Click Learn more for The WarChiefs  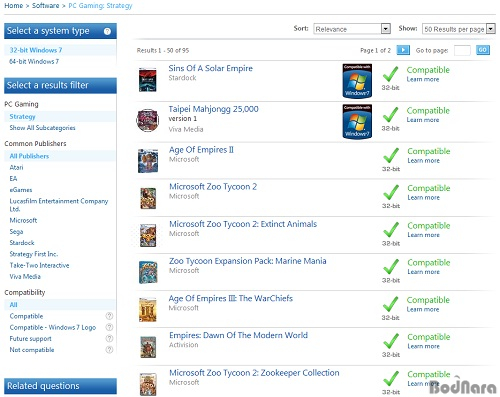pos(423,309)
